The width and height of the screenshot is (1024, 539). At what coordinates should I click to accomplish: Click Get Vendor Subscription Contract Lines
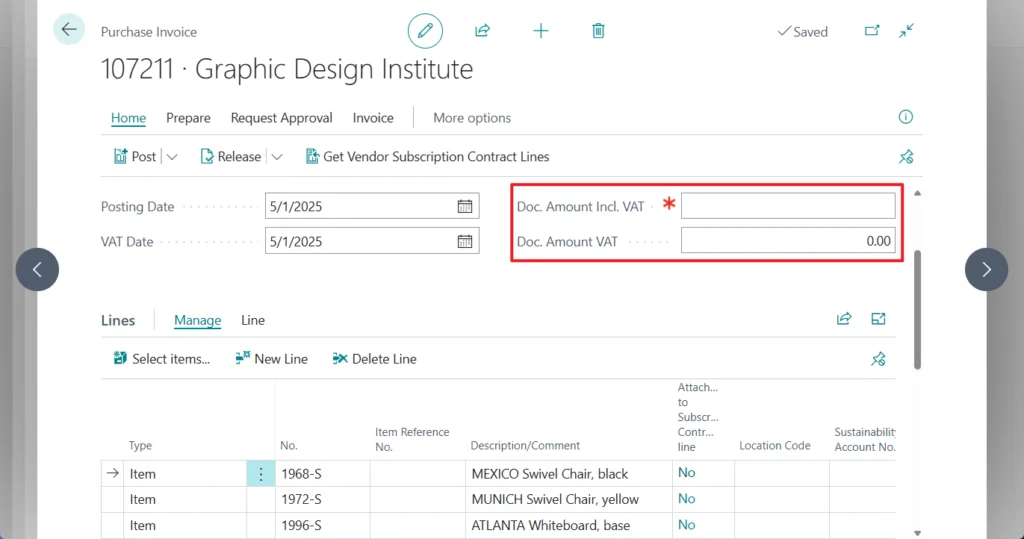[x=427, y=157]
